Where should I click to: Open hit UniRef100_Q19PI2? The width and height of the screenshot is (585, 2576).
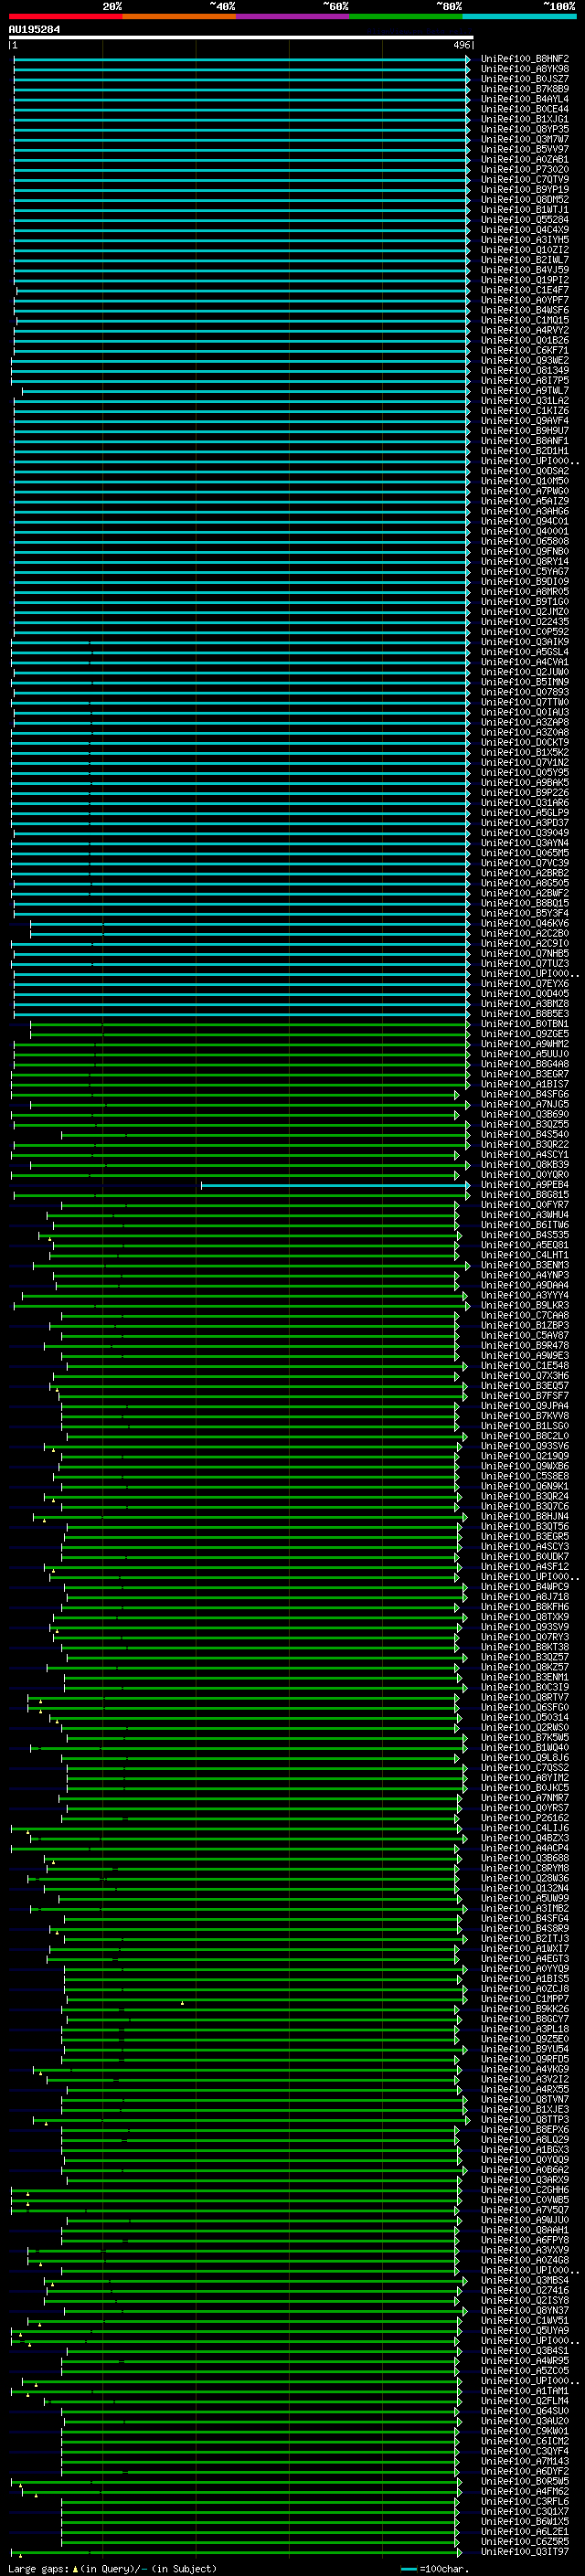[x=524, y=280]
